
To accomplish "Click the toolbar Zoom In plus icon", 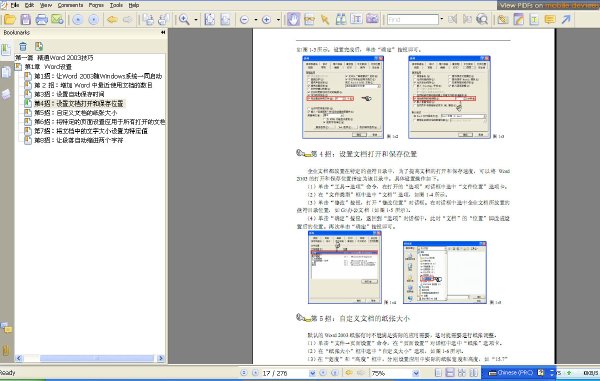I will [266, 20].
